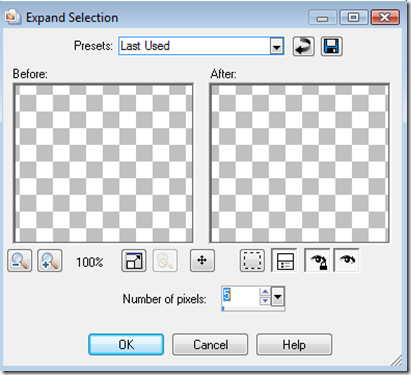Toggle the show/hide previews button

coord(284,260)
